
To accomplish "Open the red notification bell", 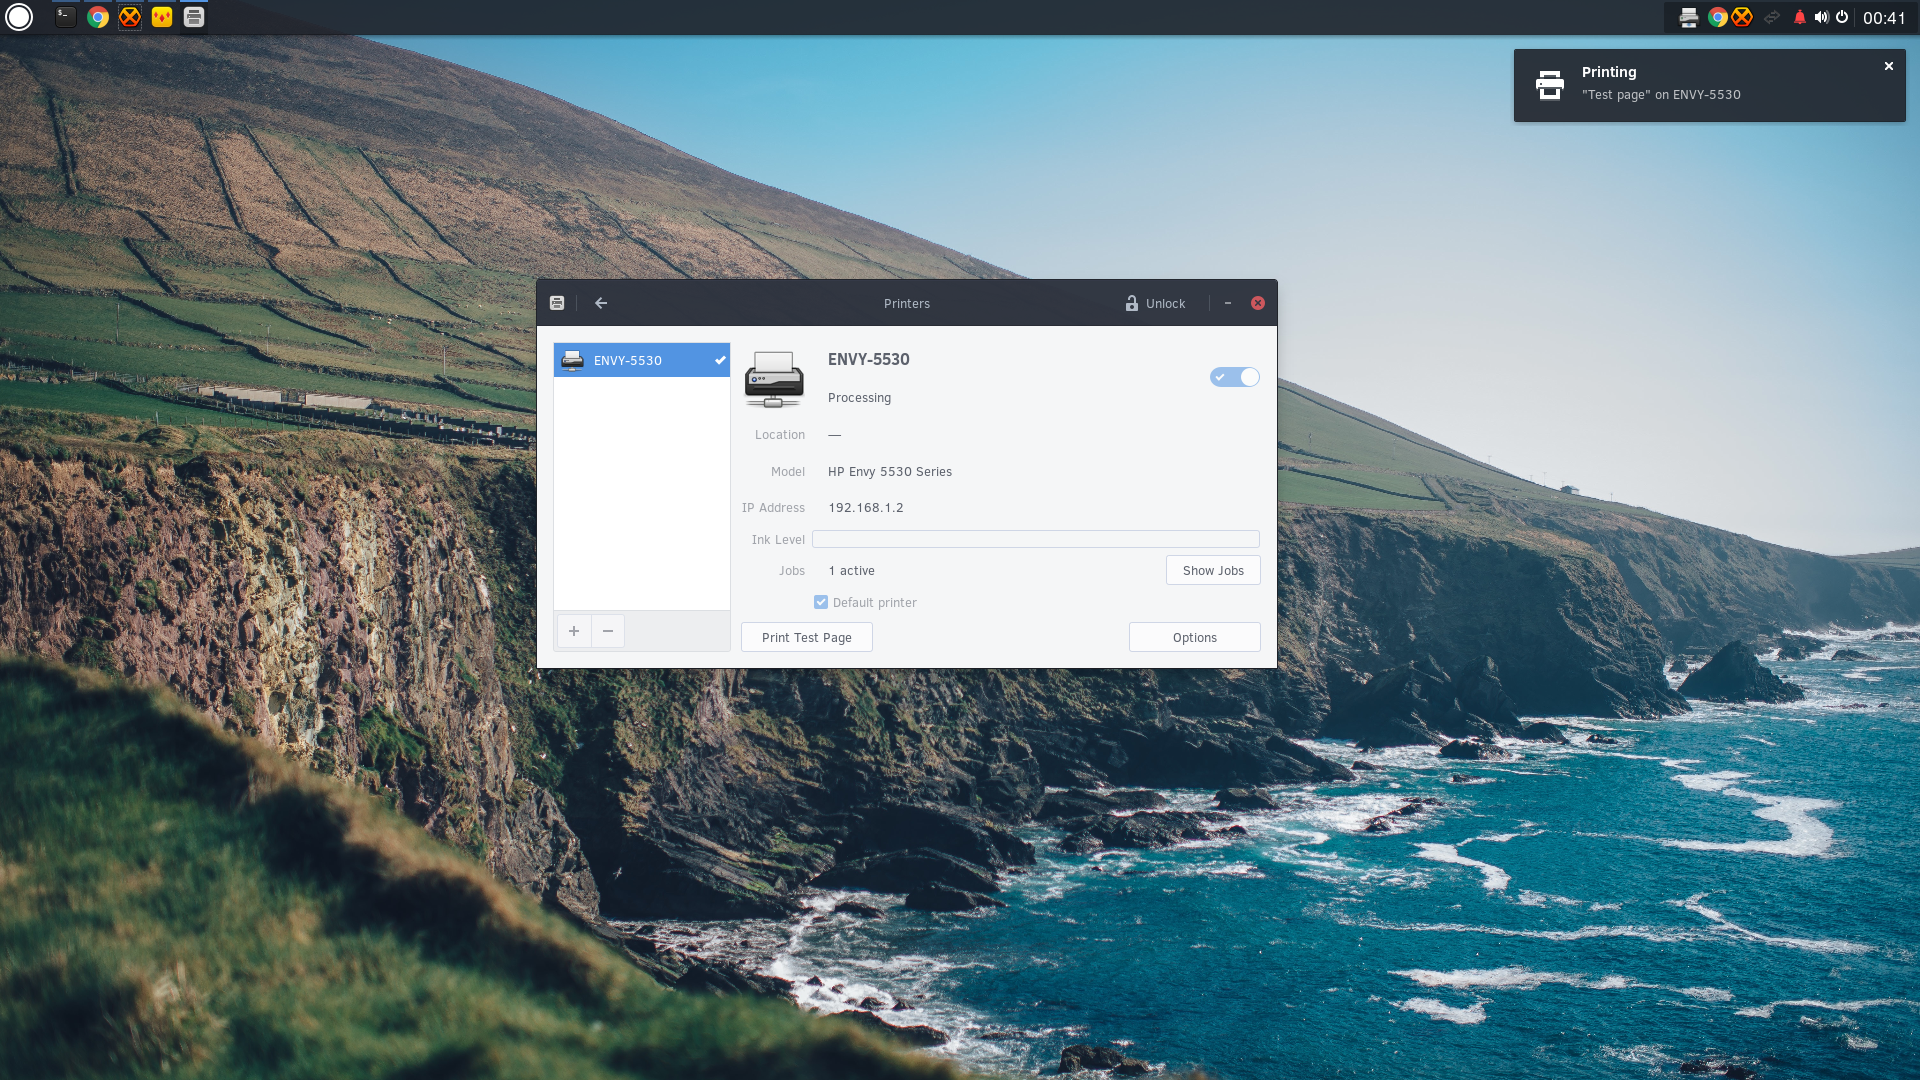I will (x=1799, y=17).
